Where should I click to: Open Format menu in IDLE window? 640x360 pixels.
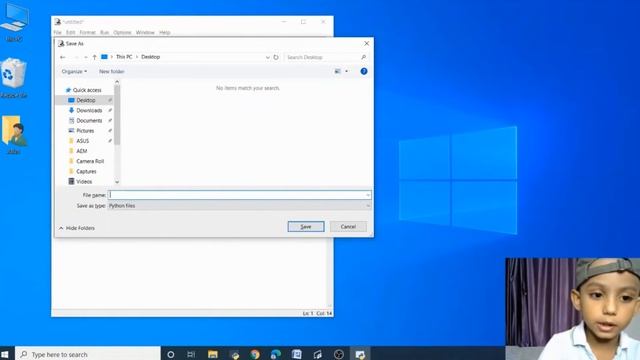click(87, 32)
